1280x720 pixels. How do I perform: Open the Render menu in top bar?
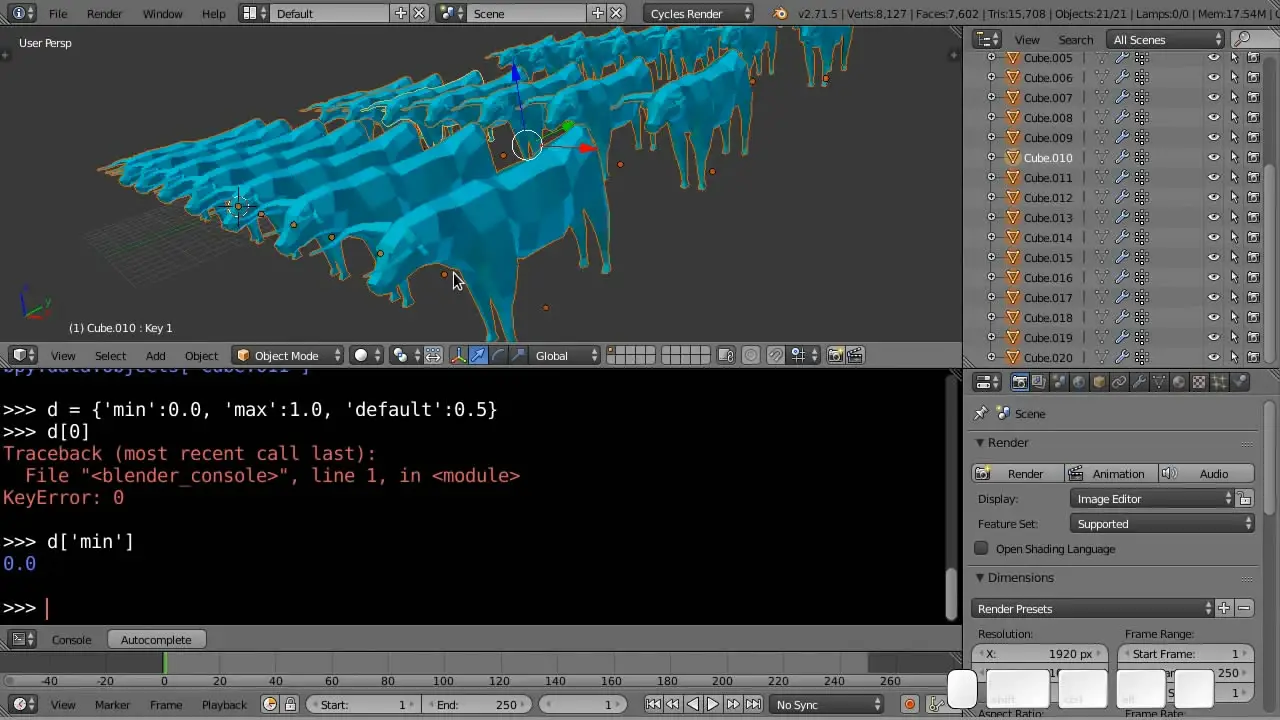pyautogui.click(x=104, y=14)
